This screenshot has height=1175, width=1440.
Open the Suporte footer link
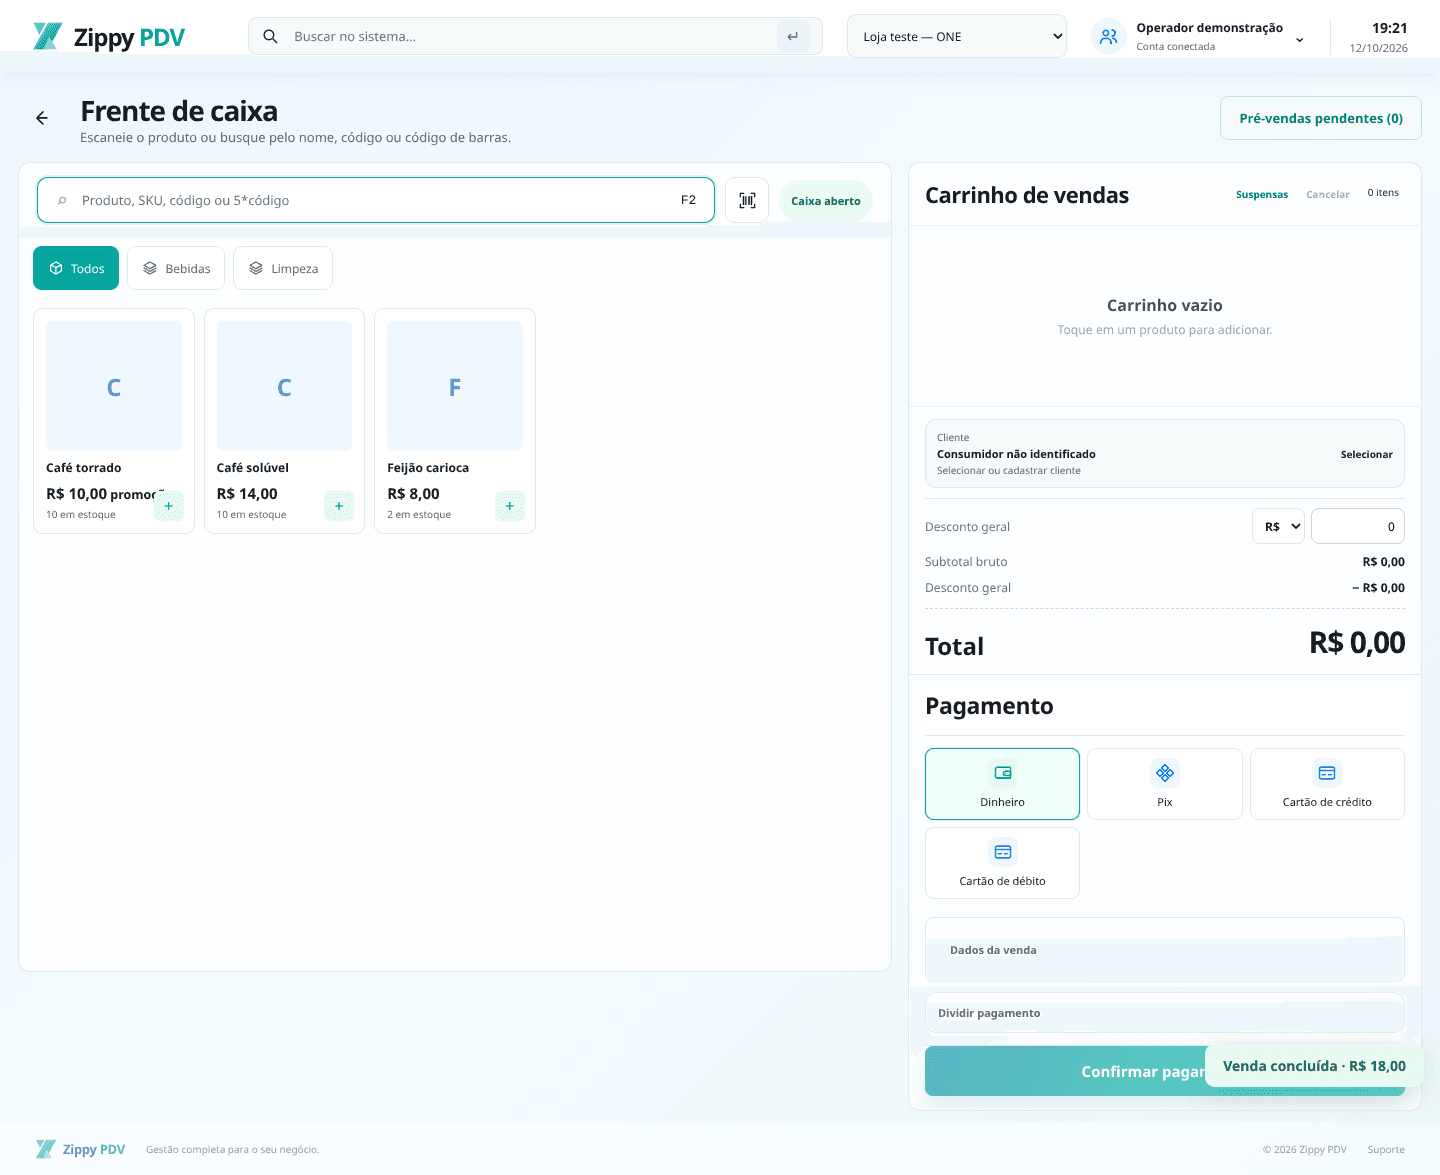tap(1386, 1149)
